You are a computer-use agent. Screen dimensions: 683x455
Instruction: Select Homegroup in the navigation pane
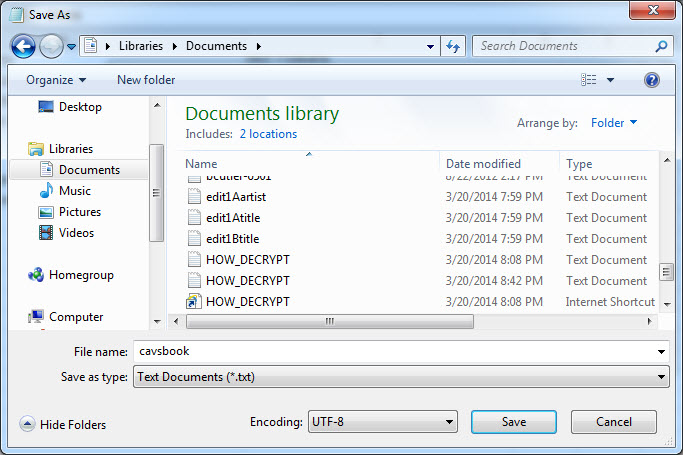point(81,275)
